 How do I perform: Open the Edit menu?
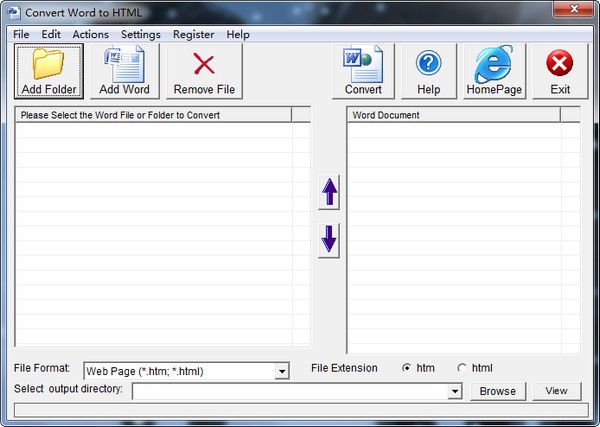(x=51, y=34)
